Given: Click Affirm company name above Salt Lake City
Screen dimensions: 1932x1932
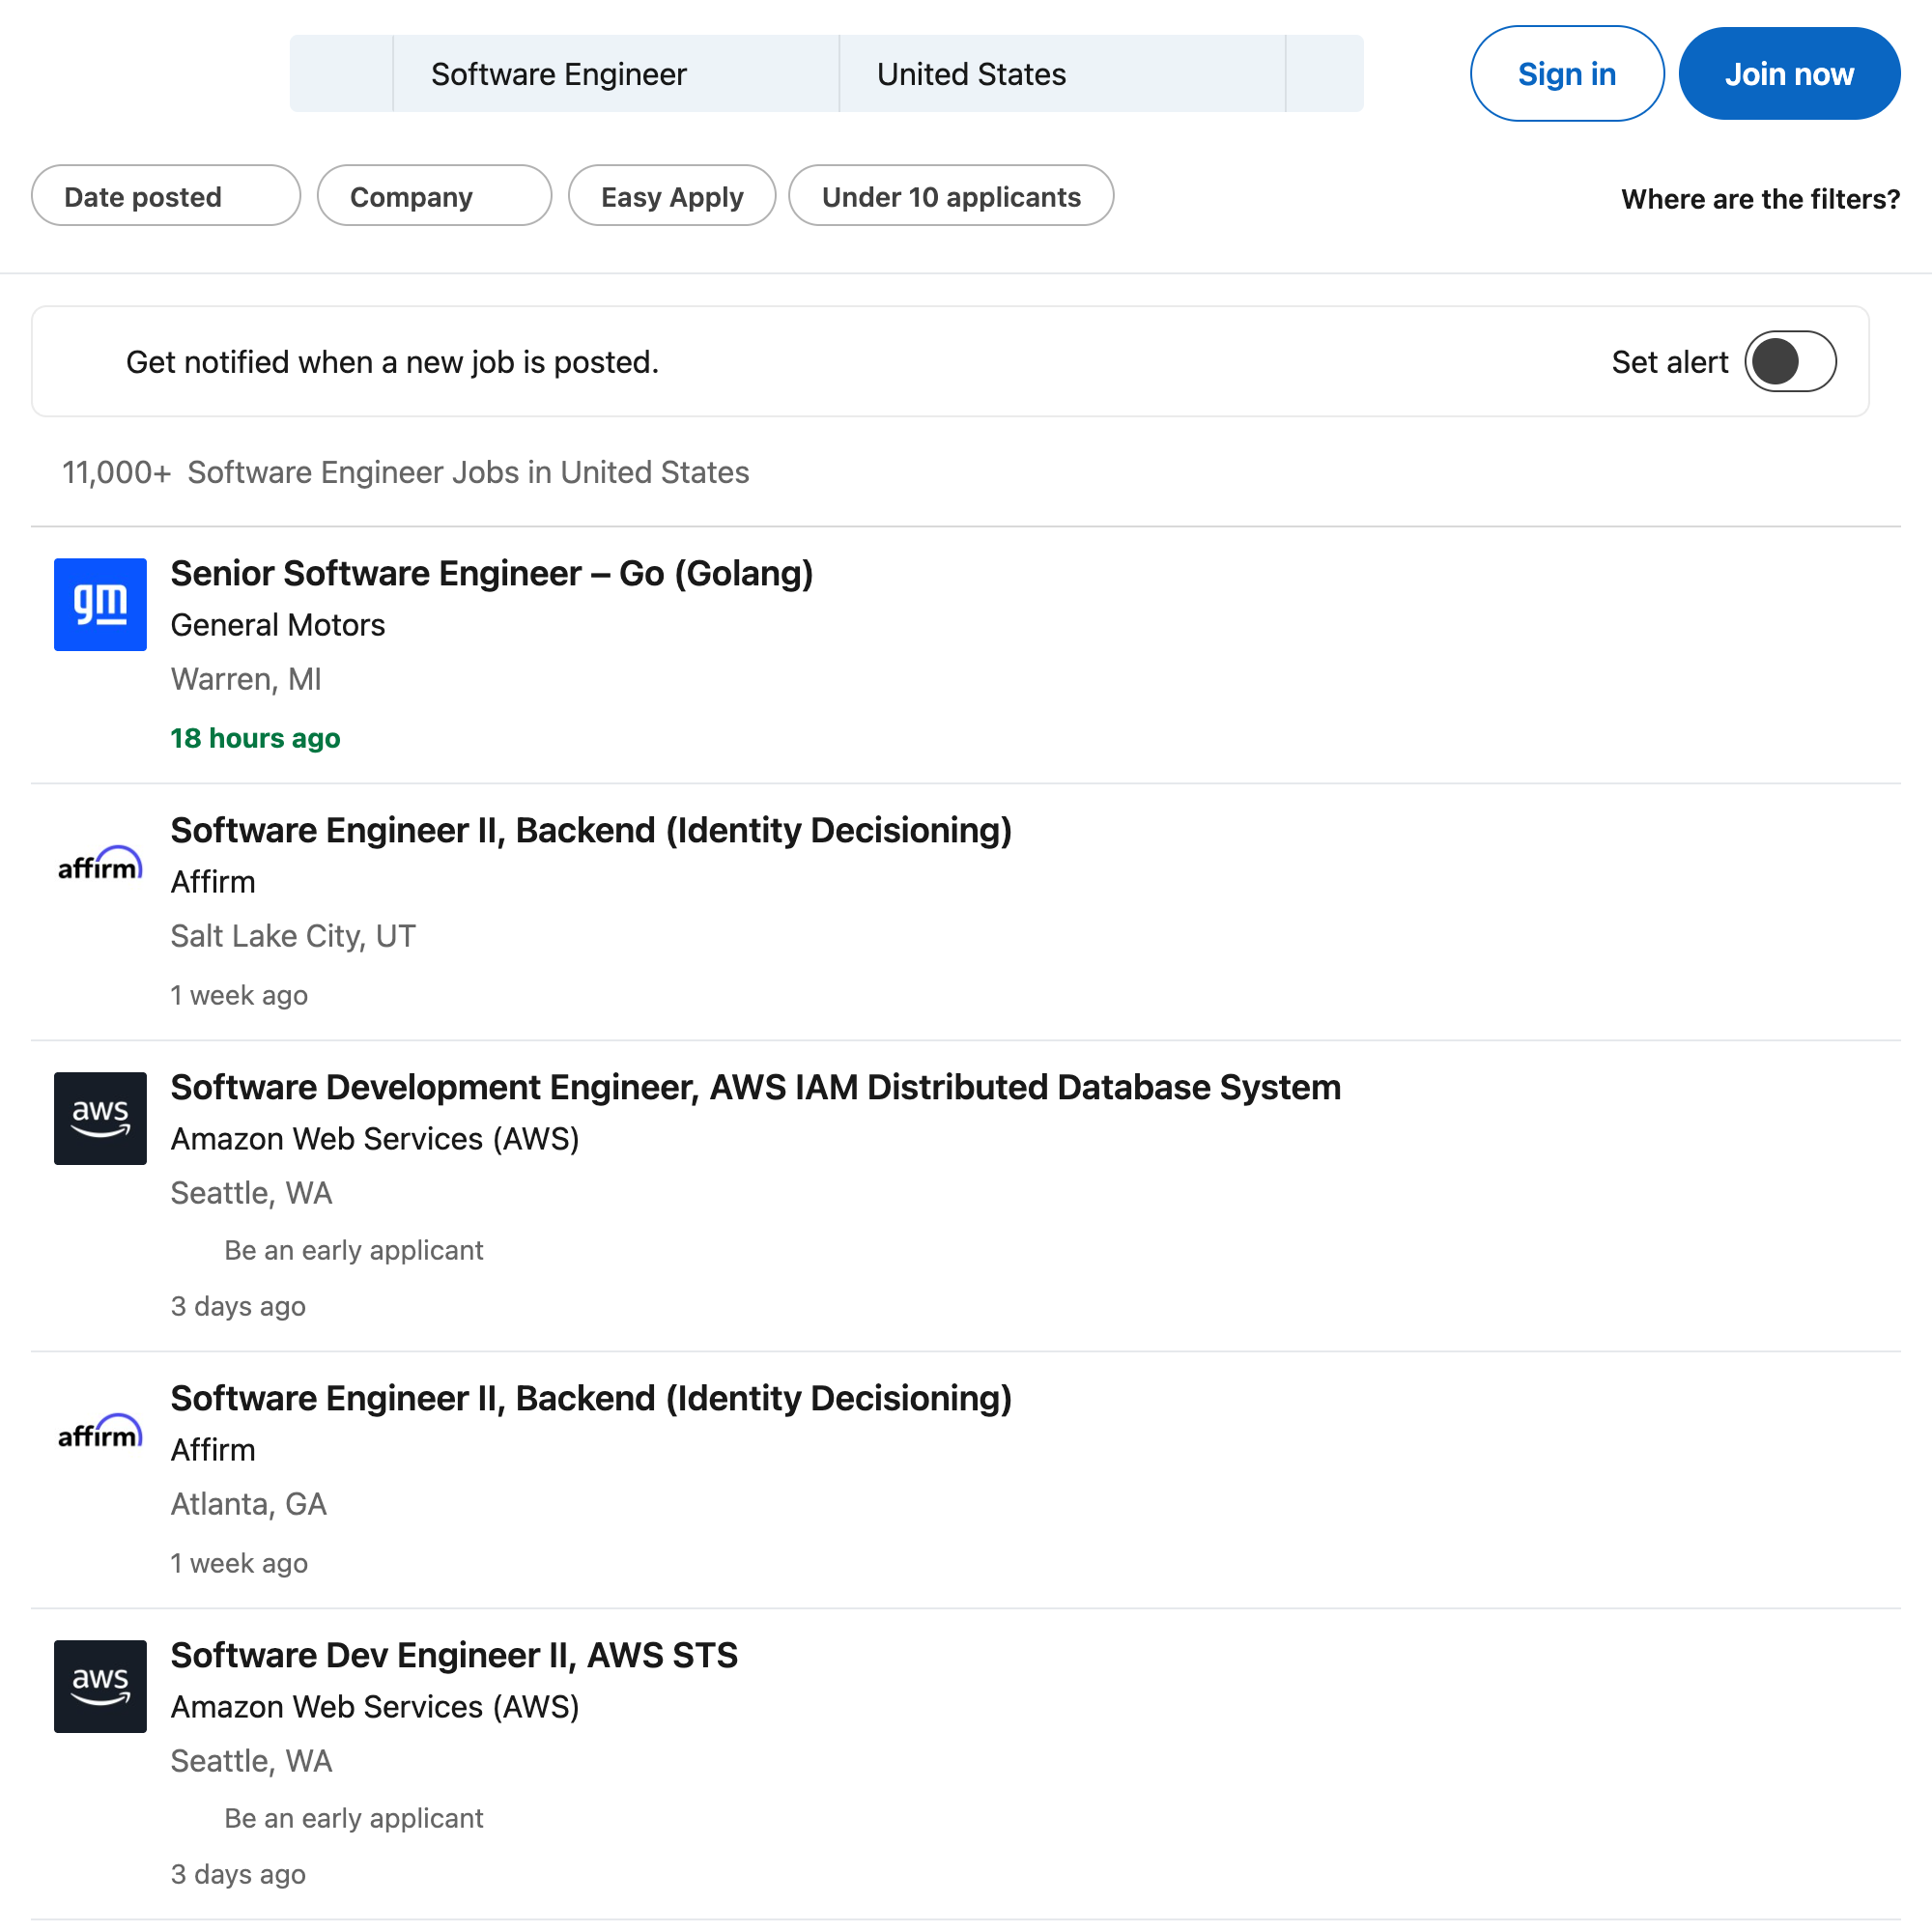Looking at the screenshot, I should tap(213, 882).
